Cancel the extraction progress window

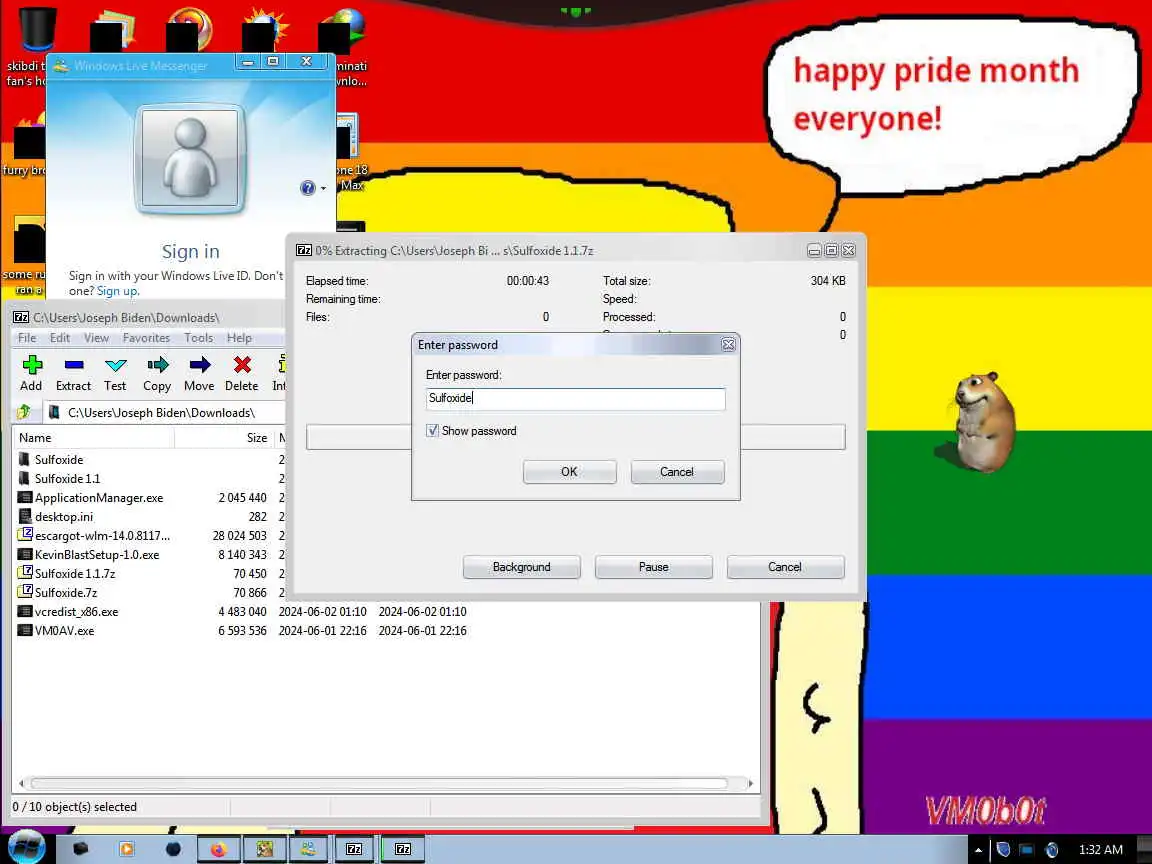[x=785, y=567]
